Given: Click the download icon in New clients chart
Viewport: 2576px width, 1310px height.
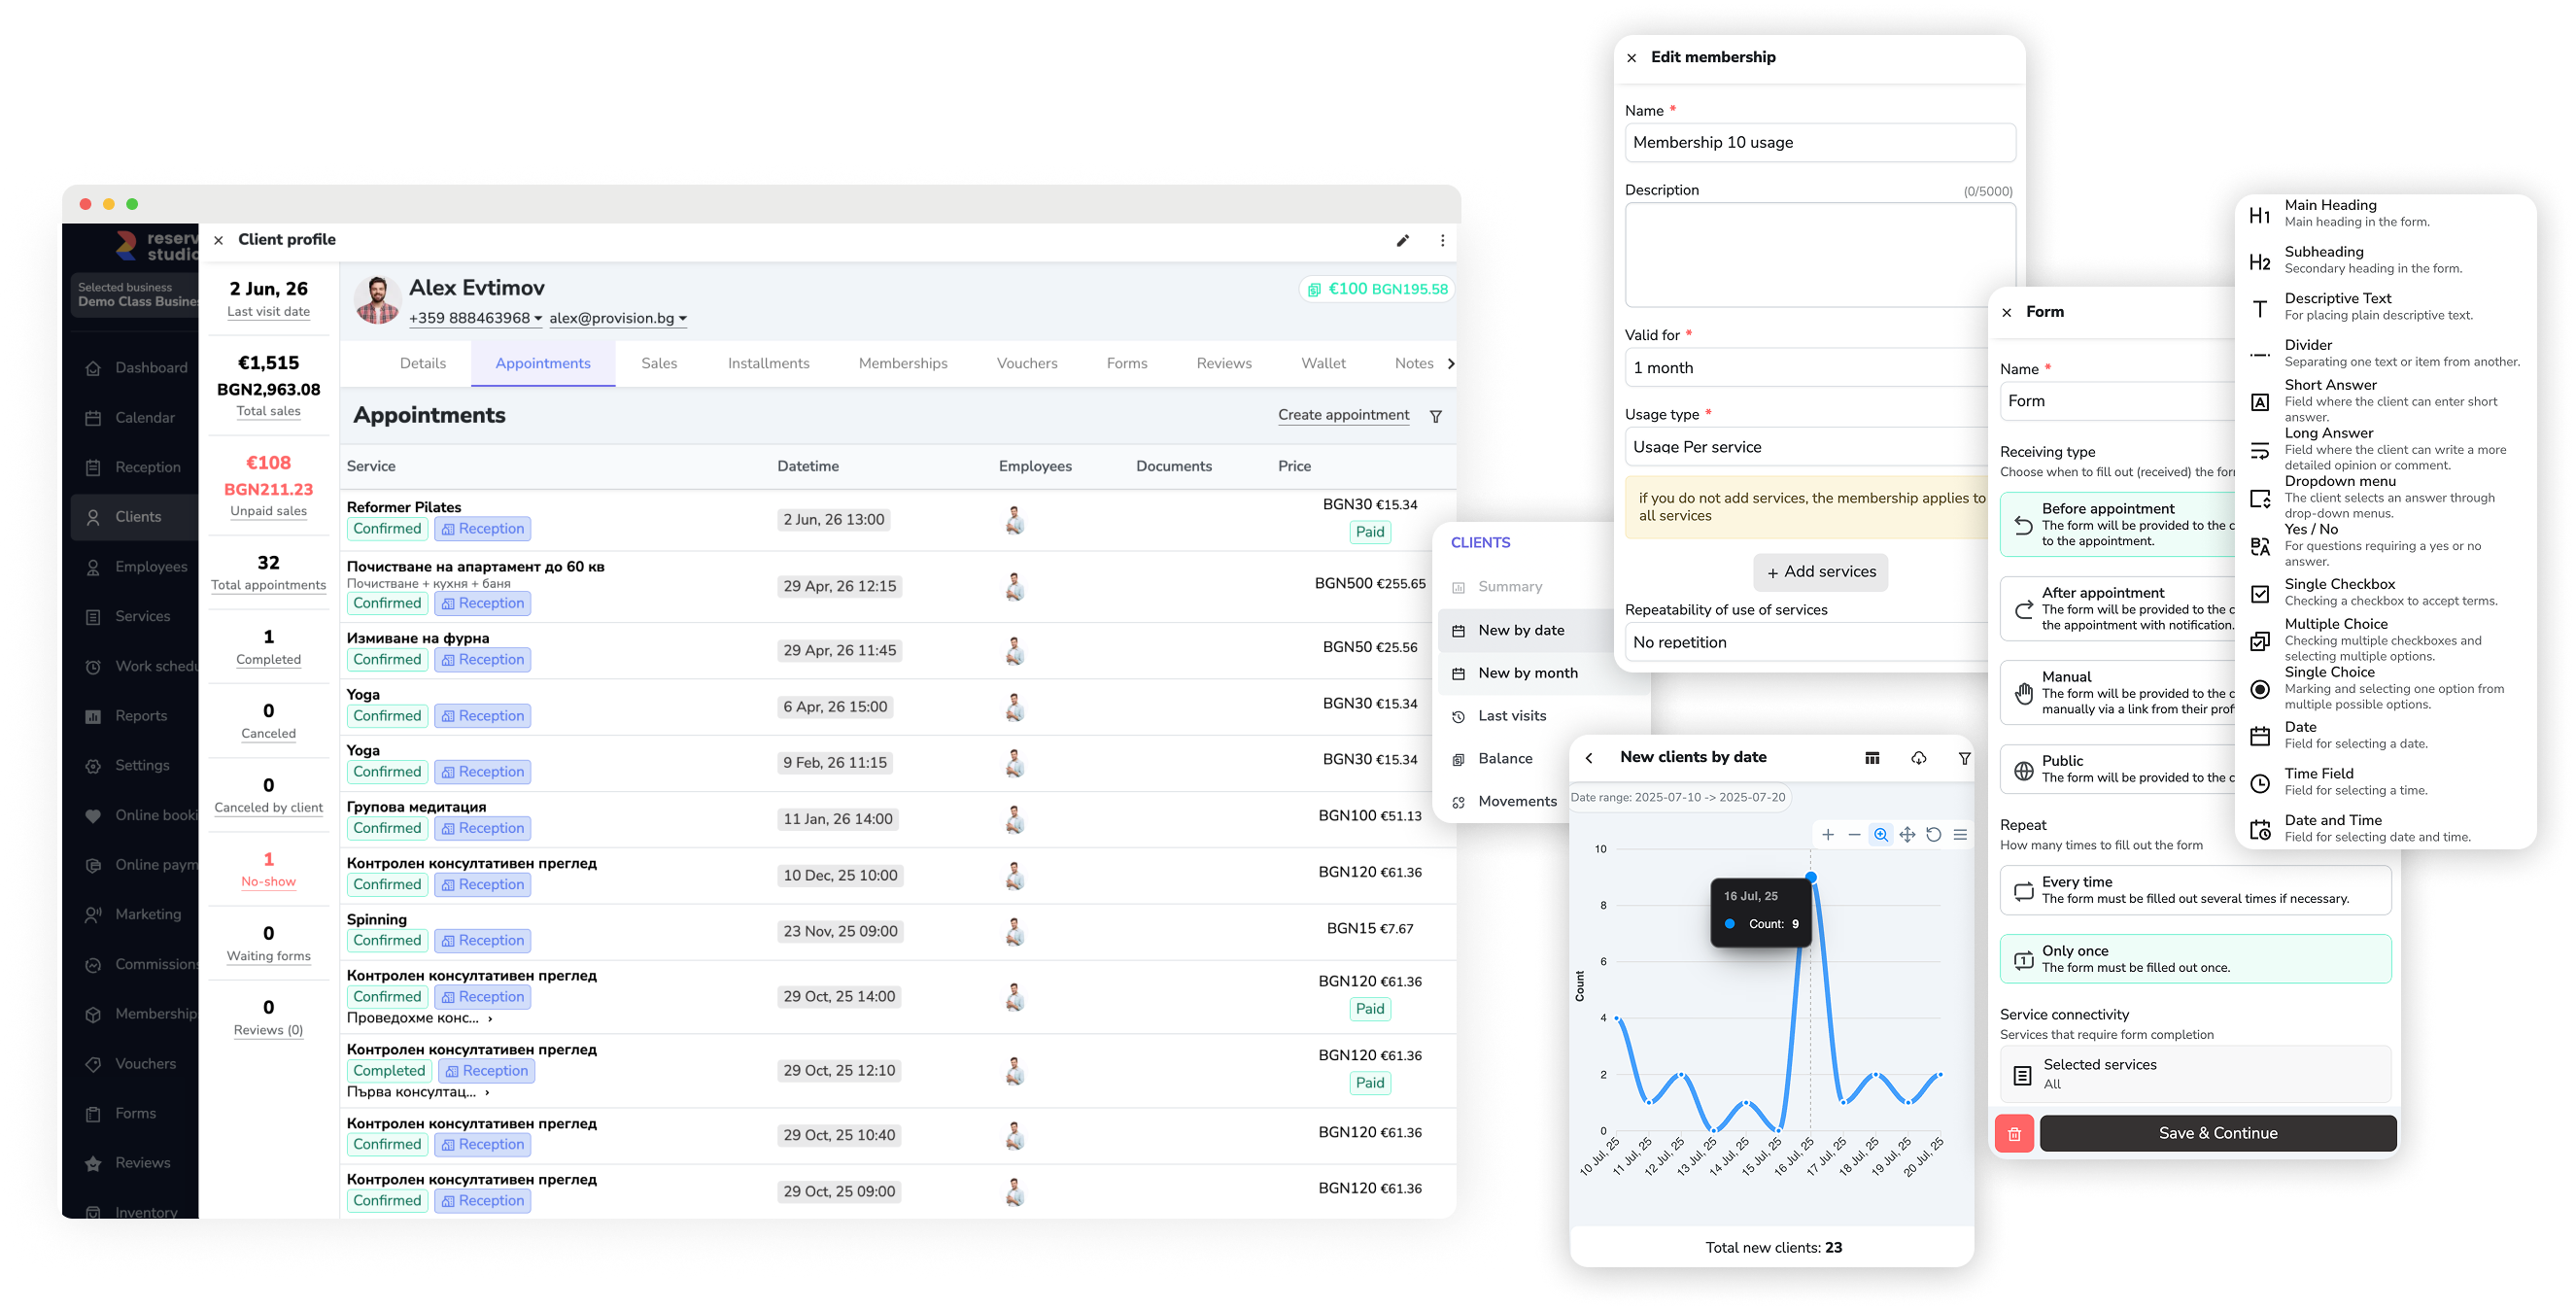Looking at the screenshot, I should 1918,758.
